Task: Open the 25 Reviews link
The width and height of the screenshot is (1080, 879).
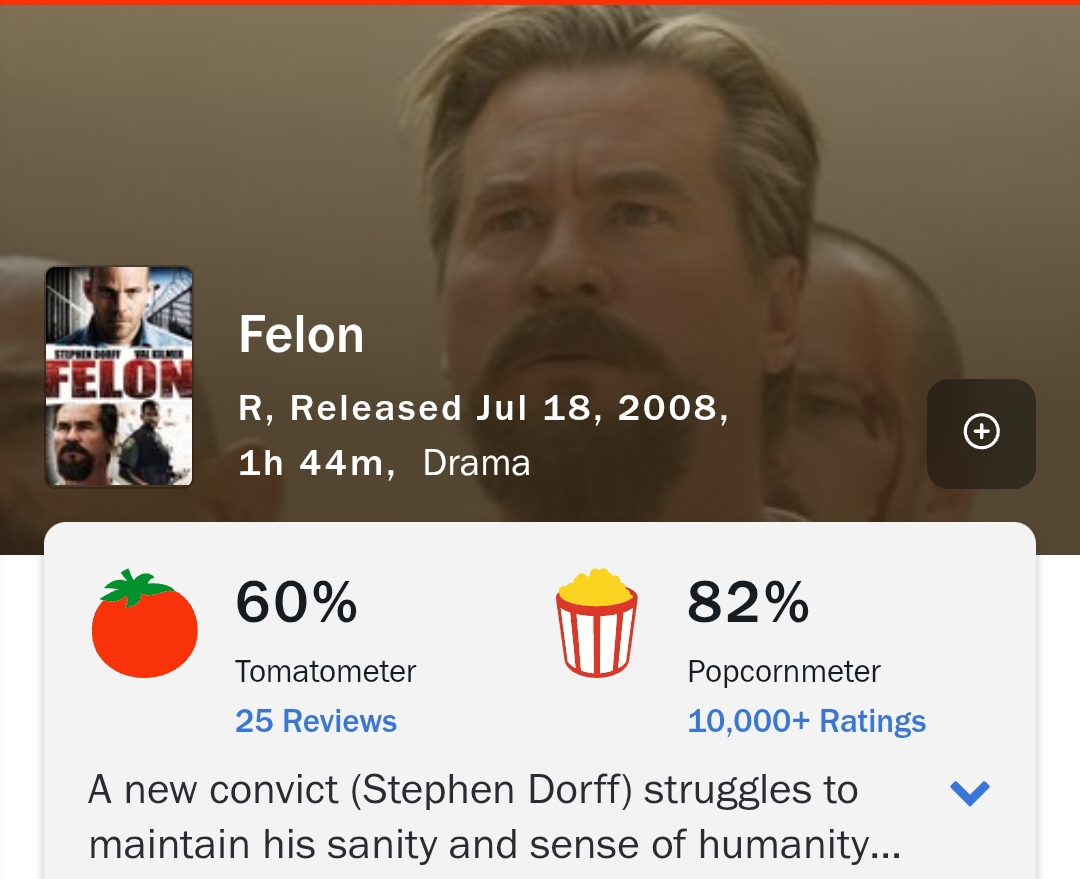Action: click(x=316, y=721)
